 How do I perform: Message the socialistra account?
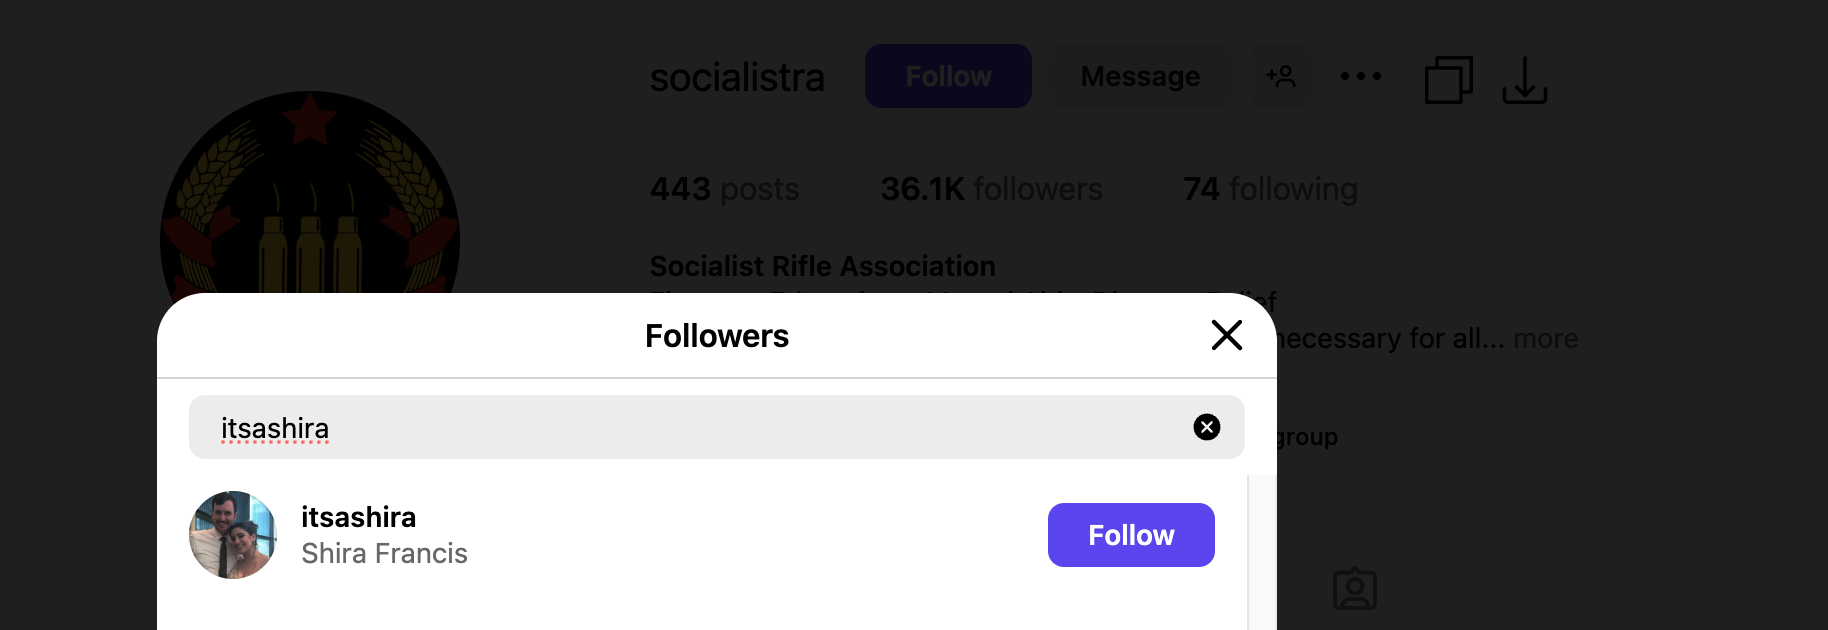pos(1140,77)
